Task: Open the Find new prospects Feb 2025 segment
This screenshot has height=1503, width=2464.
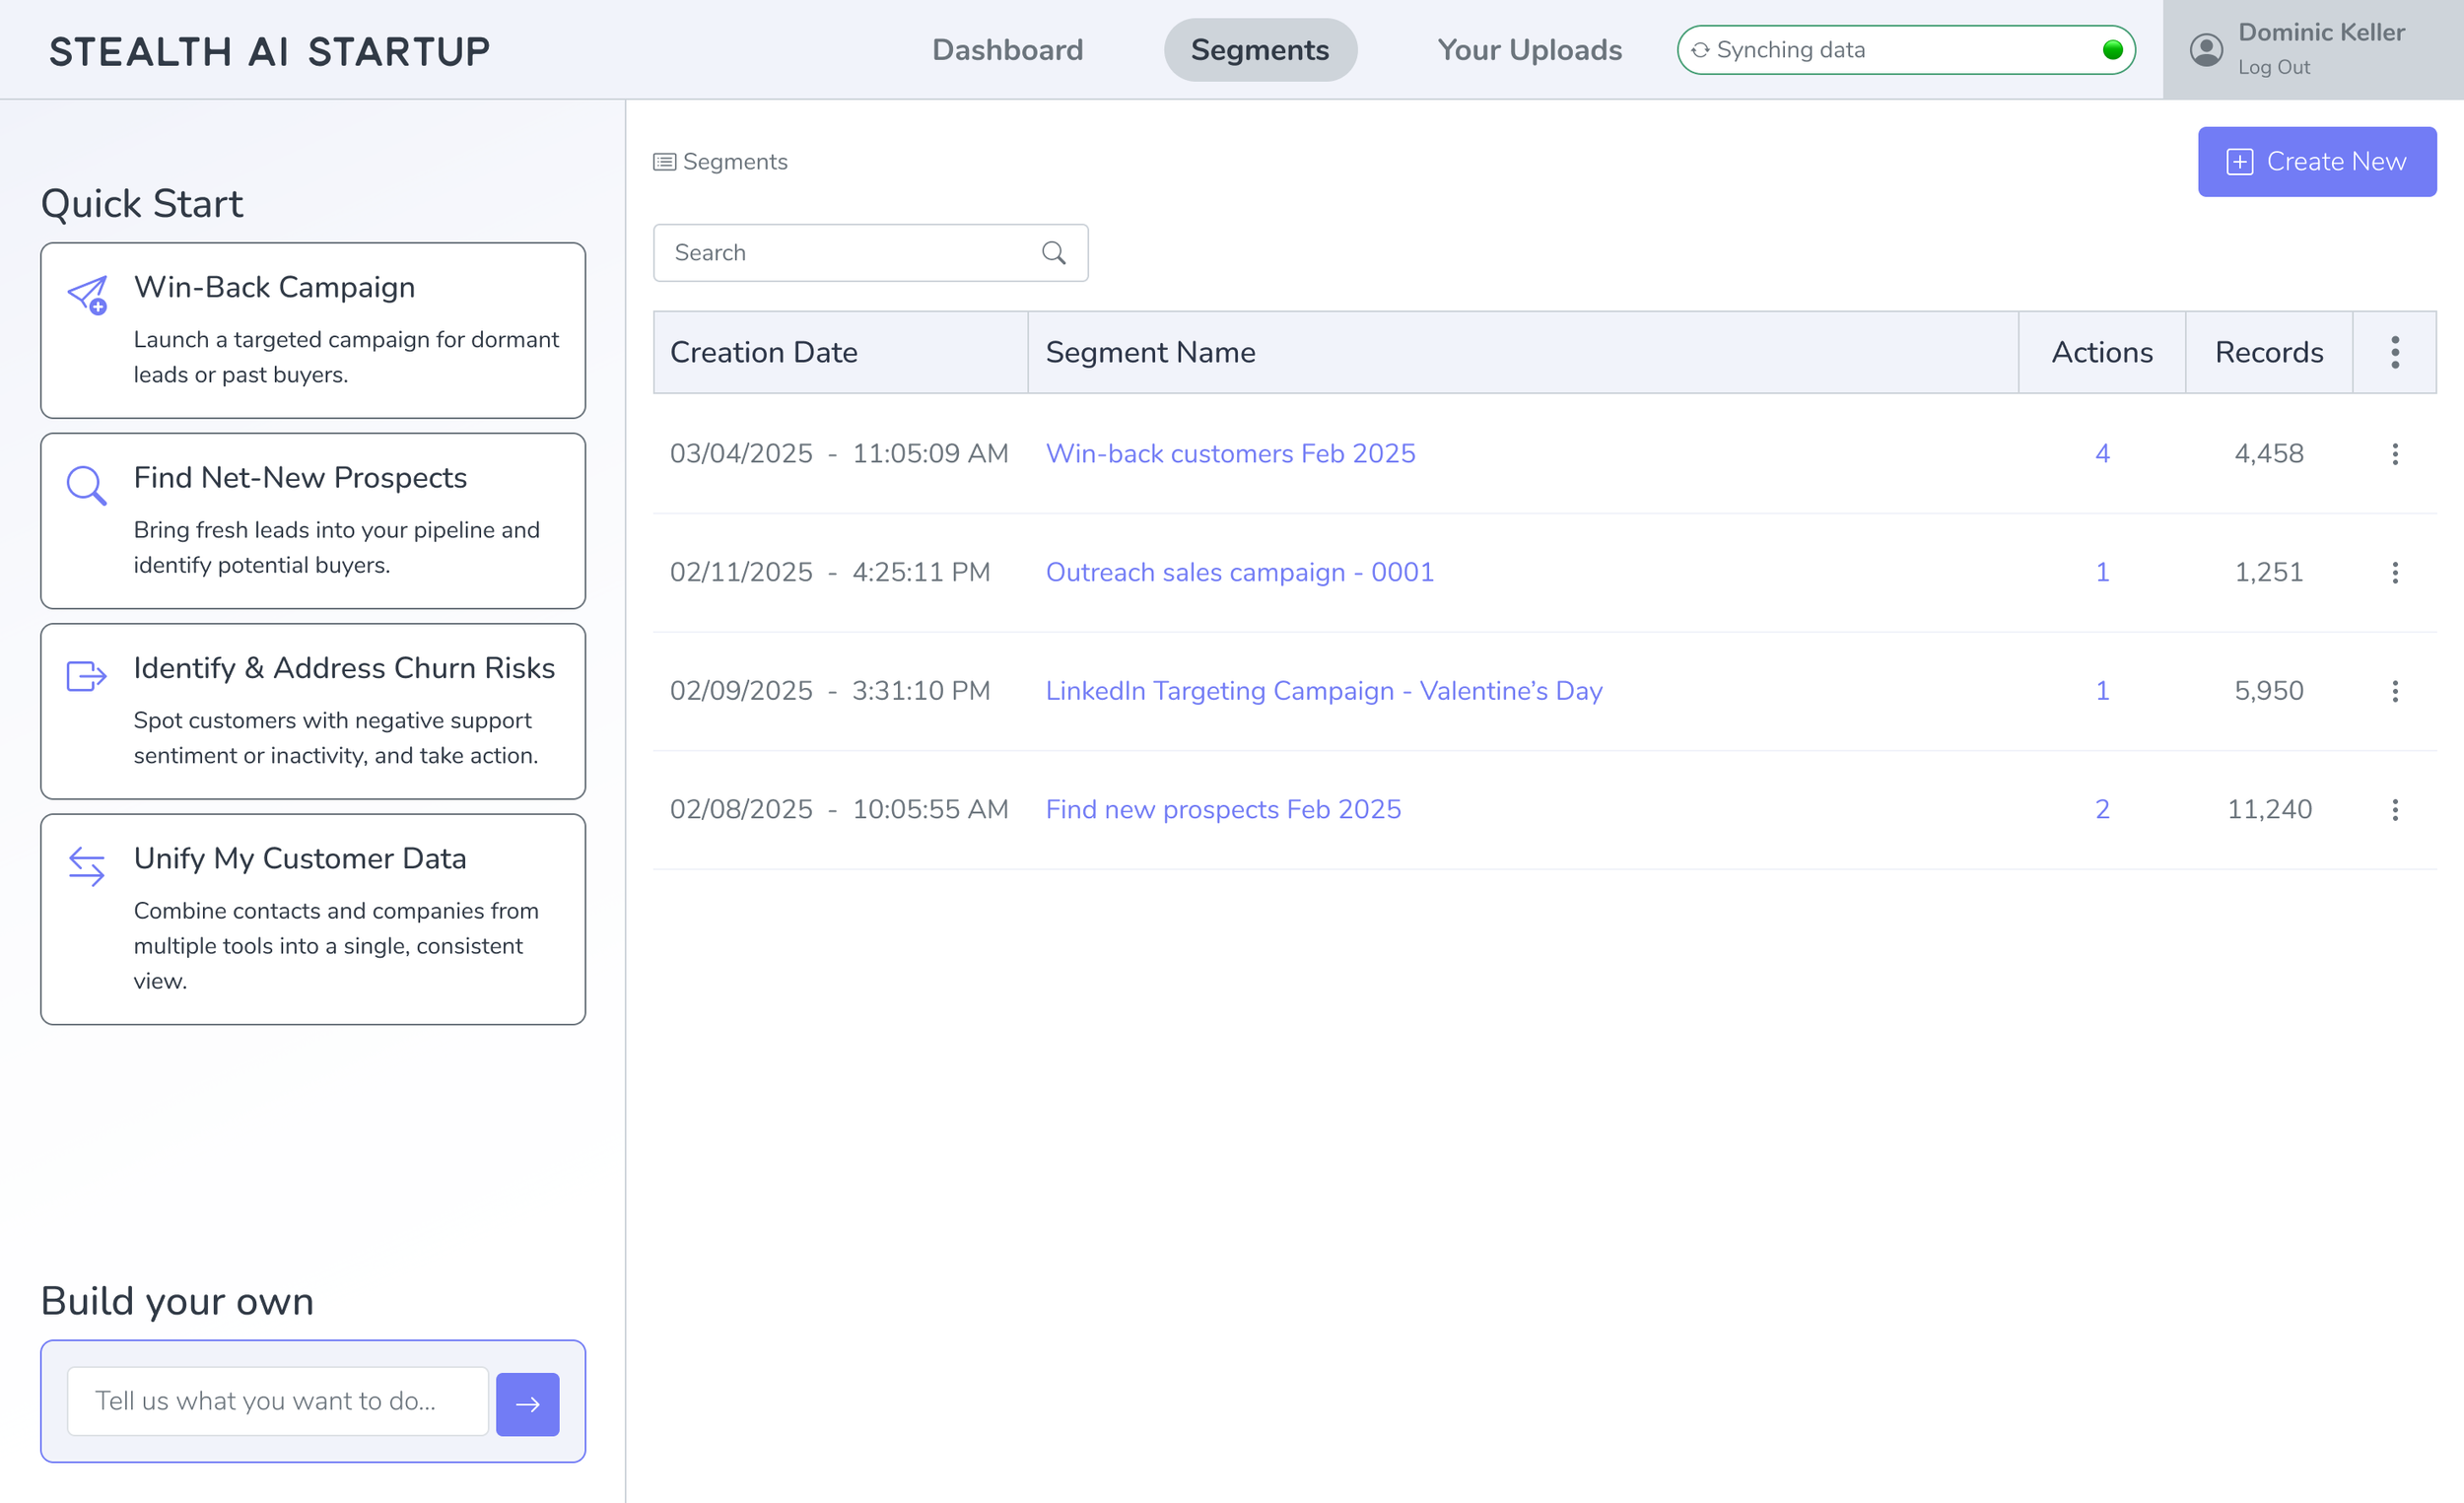Action: (1222, 809)
